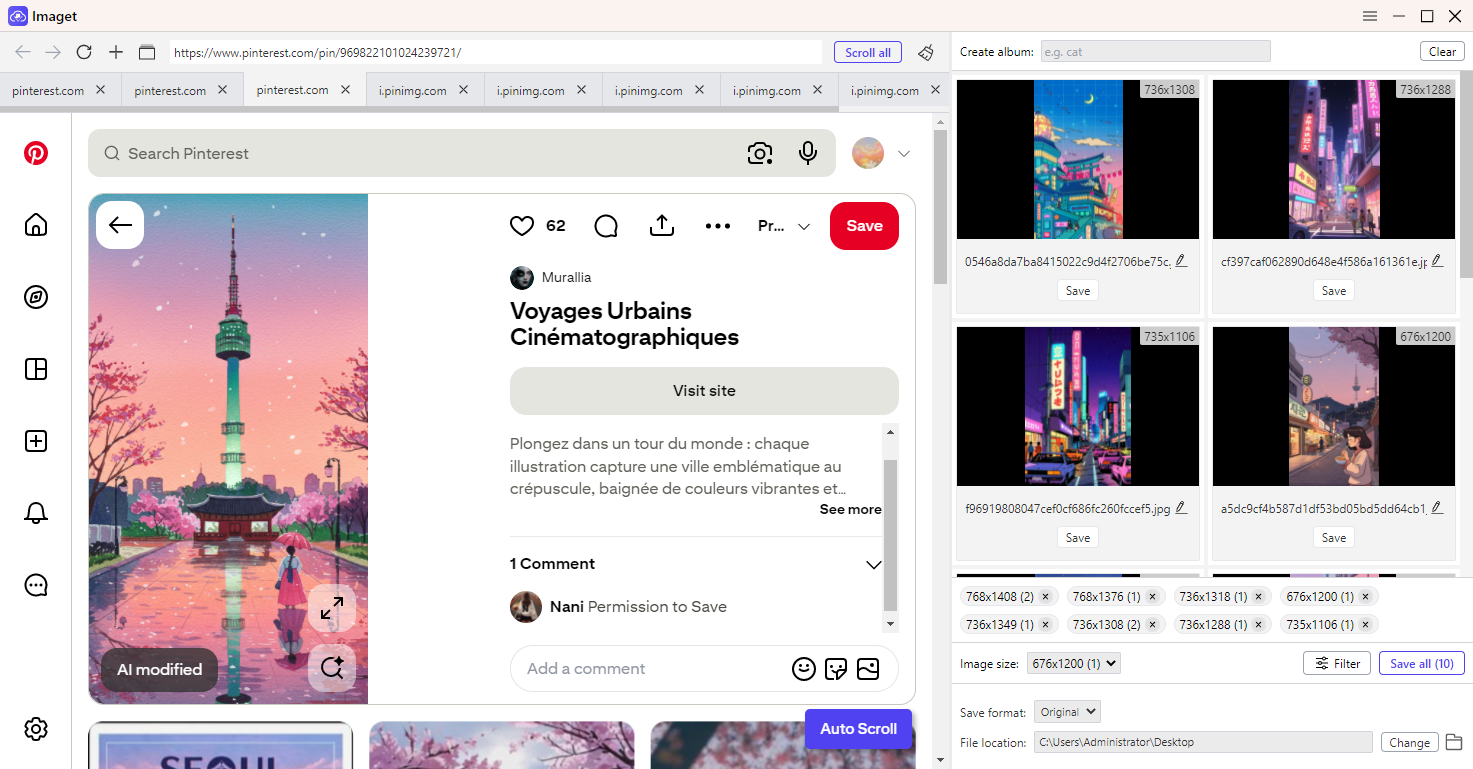Open the emoji picker in comment box
Screen dimensions: 1473x769
click(x=804, y=669)
